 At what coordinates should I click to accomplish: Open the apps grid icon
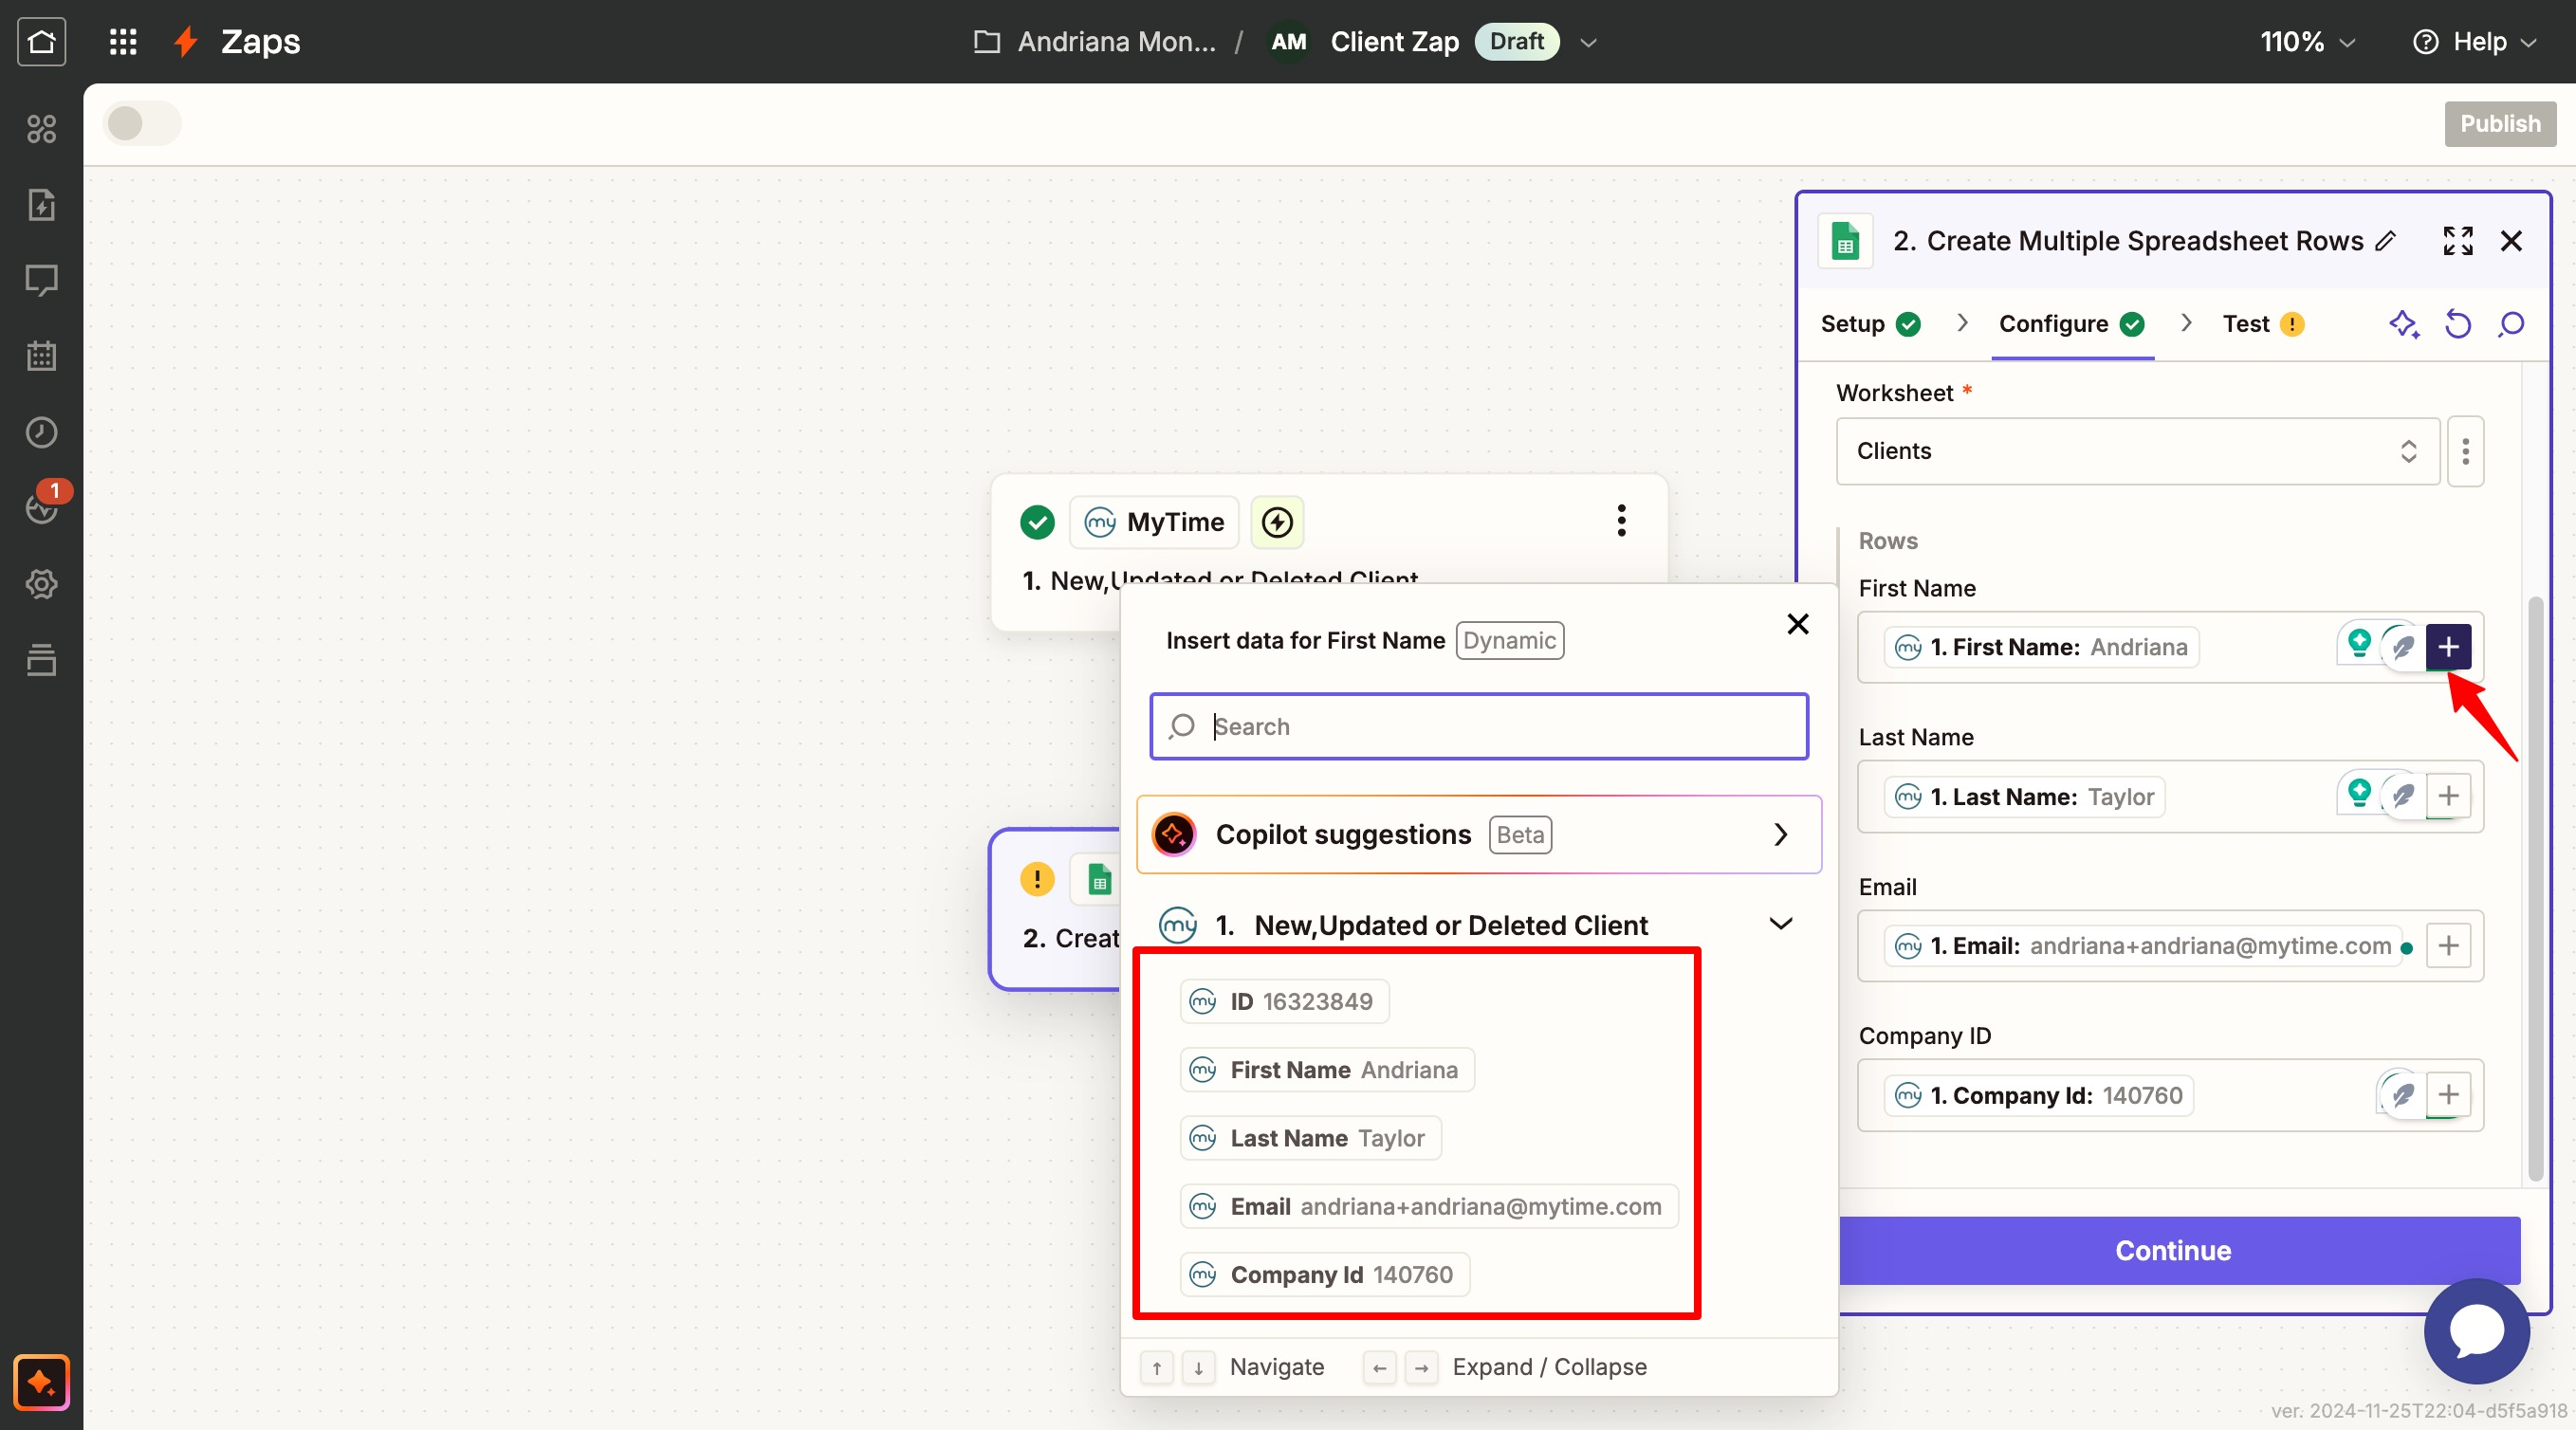coord(123,42)
